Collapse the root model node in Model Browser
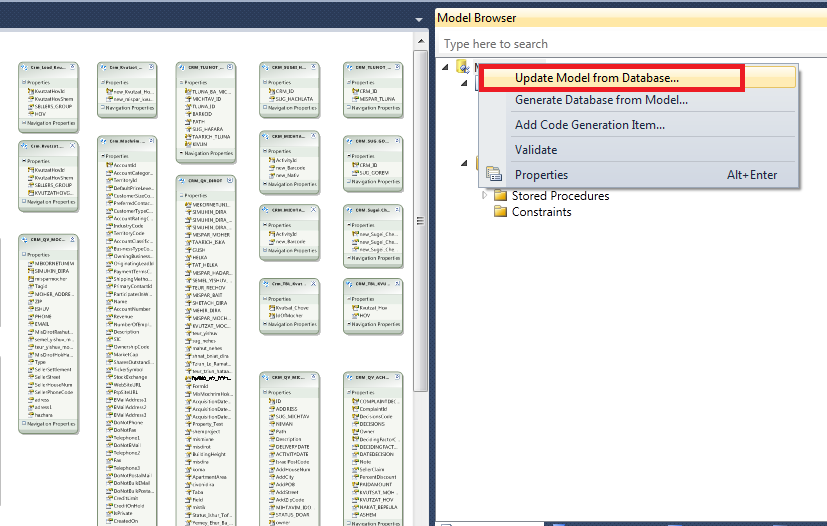This screenshot has width=827, height=526. click(x=446, y=67)
